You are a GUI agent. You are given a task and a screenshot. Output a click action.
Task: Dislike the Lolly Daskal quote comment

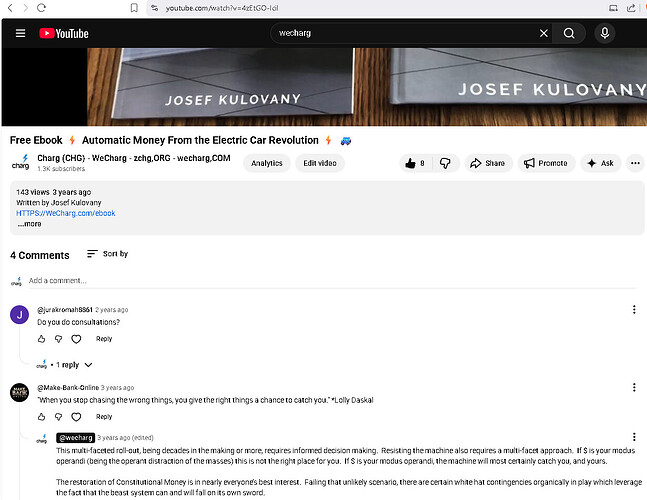(59, 417)
